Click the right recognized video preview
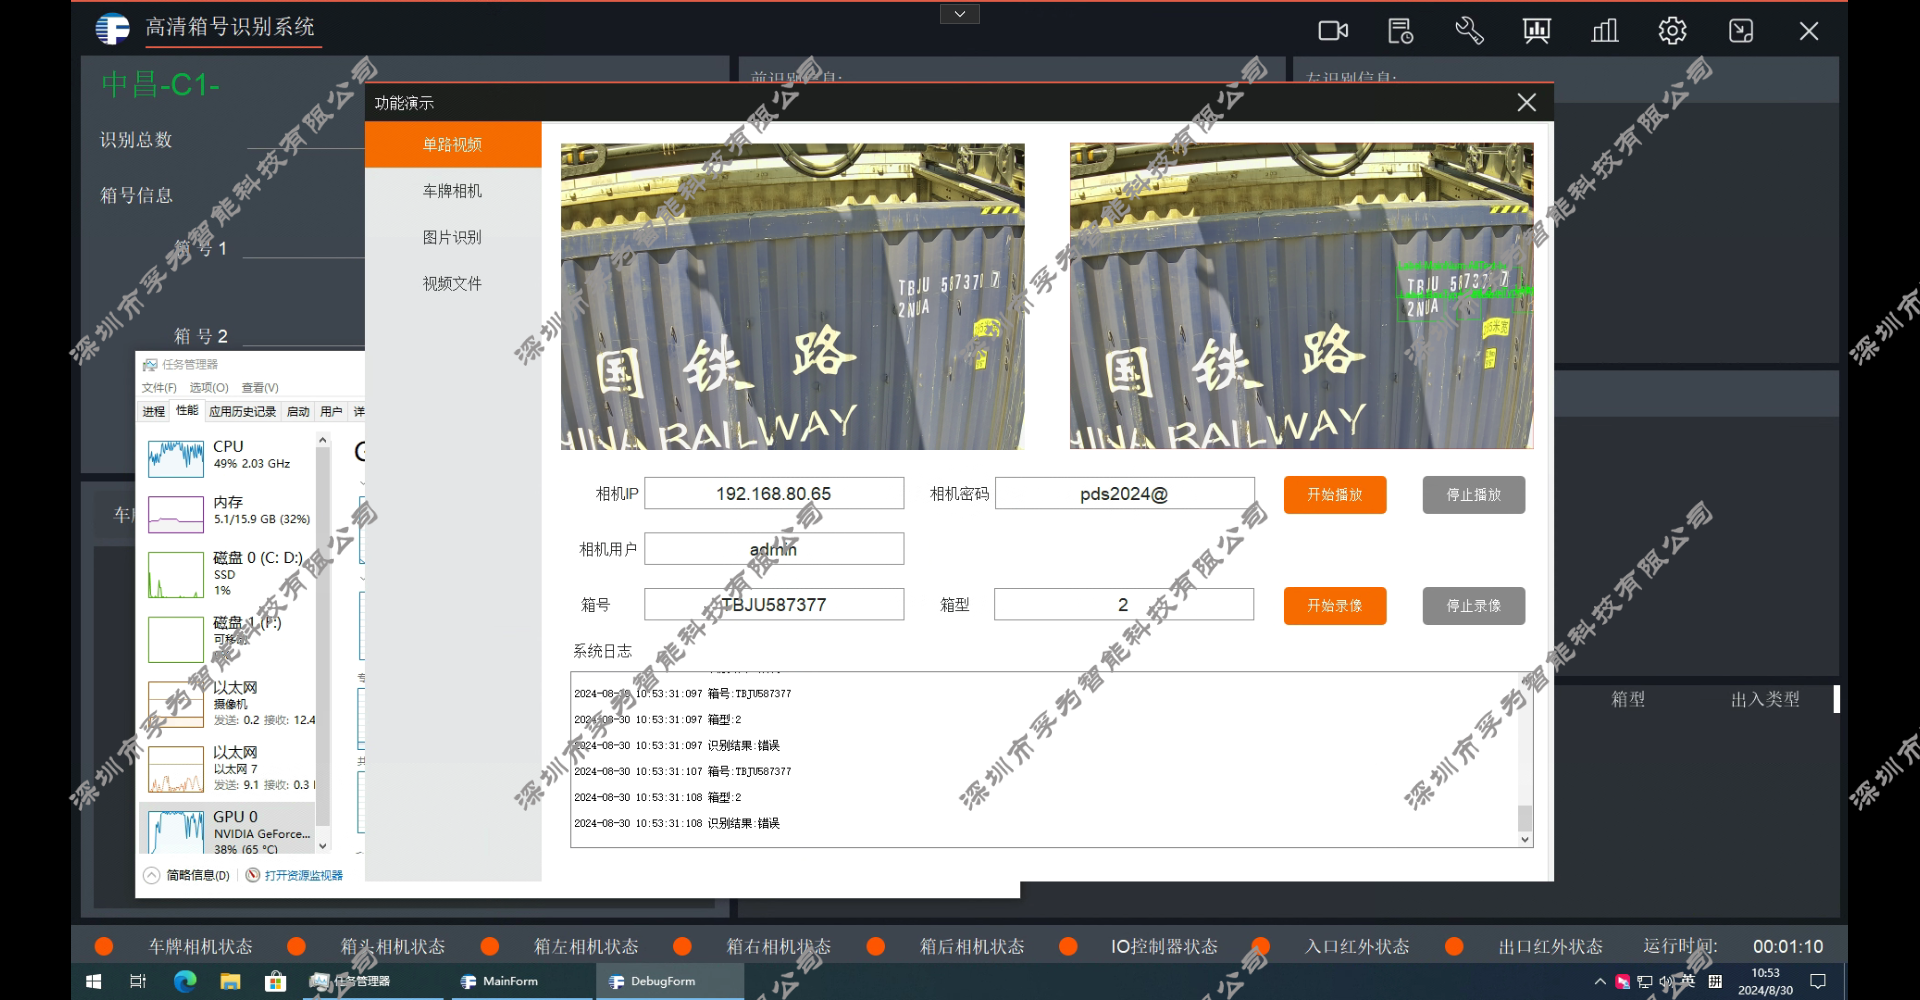 (1302, 296)
